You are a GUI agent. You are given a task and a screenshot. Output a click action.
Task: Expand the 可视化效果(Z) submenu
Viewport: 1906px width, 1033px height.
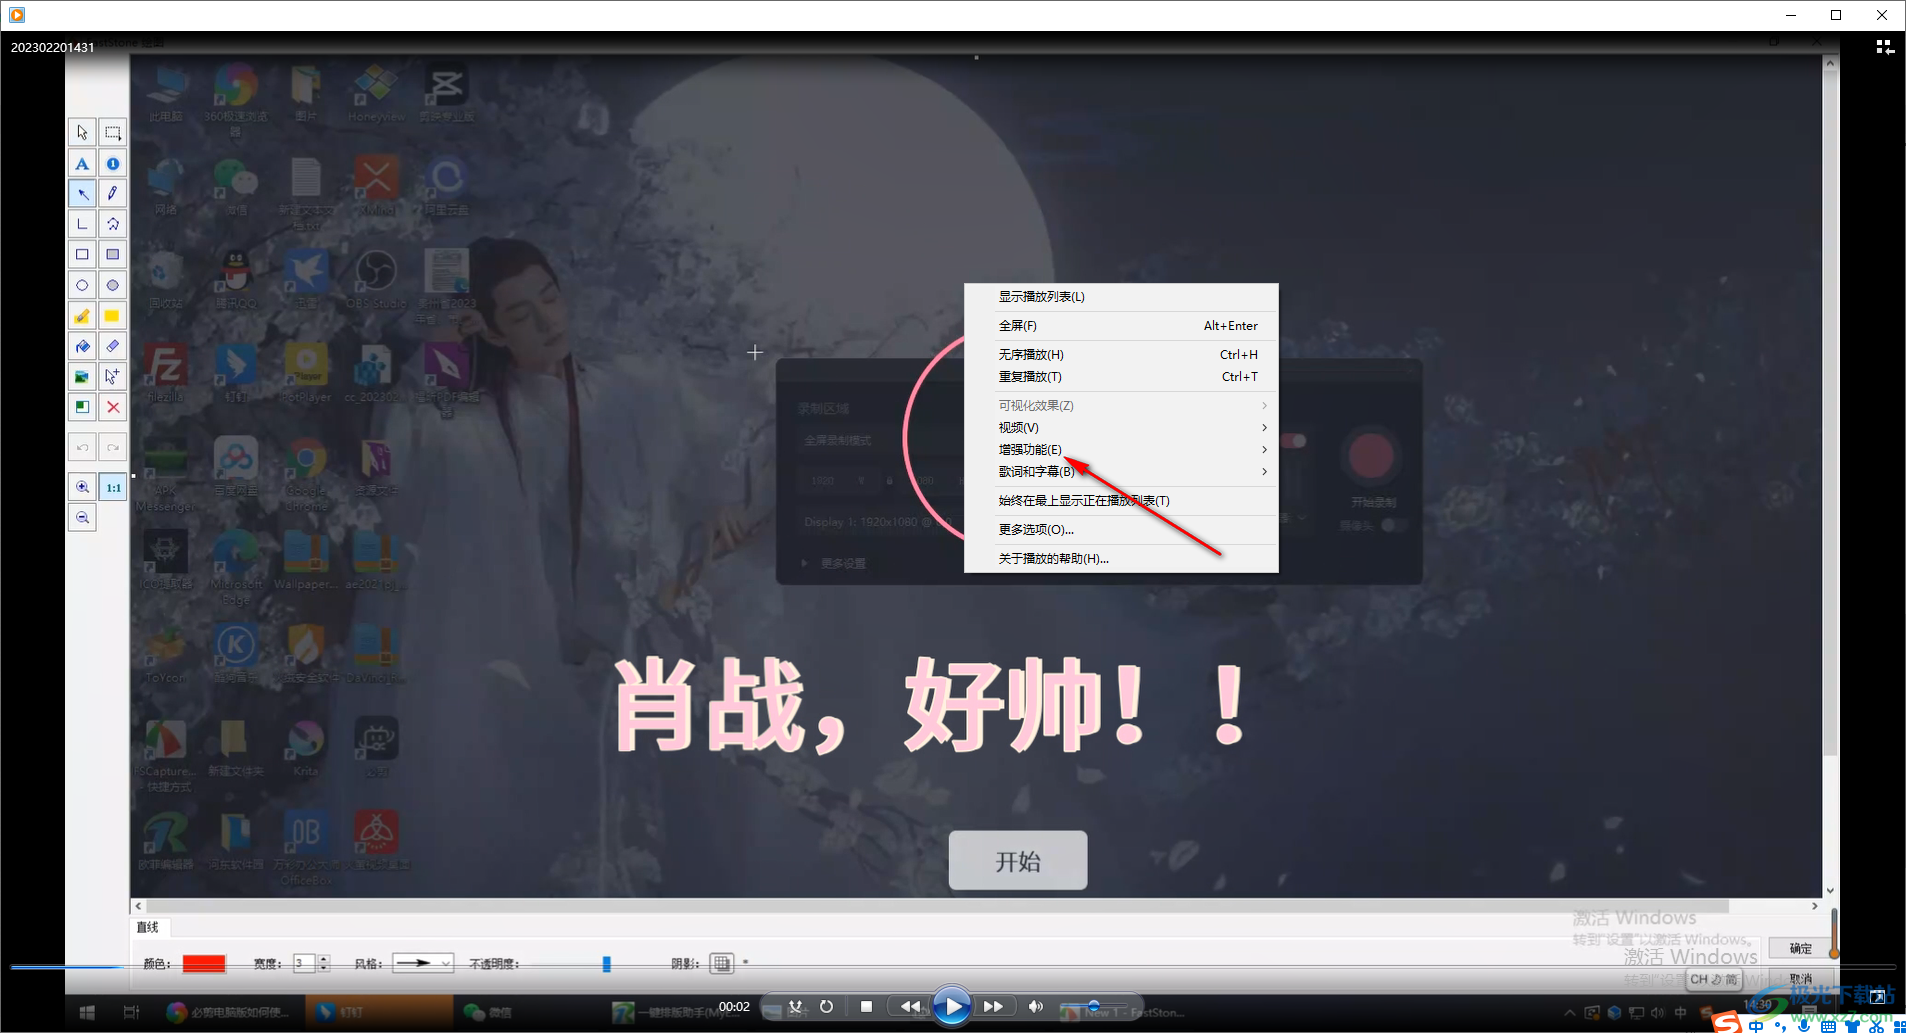1121,405
